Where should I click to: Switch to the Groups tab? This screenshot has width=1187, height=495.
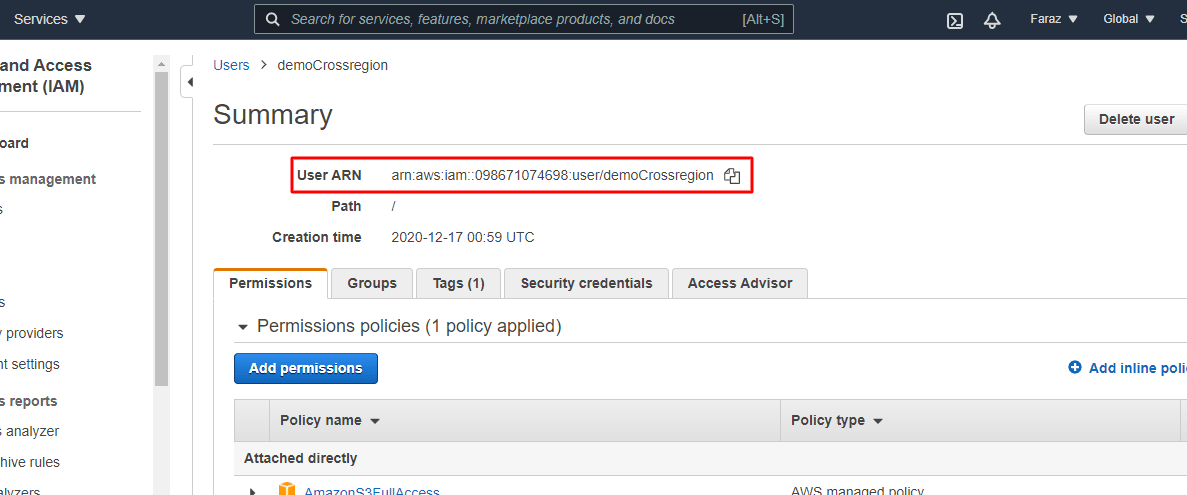pyautogui.click(x=372, y=283)
